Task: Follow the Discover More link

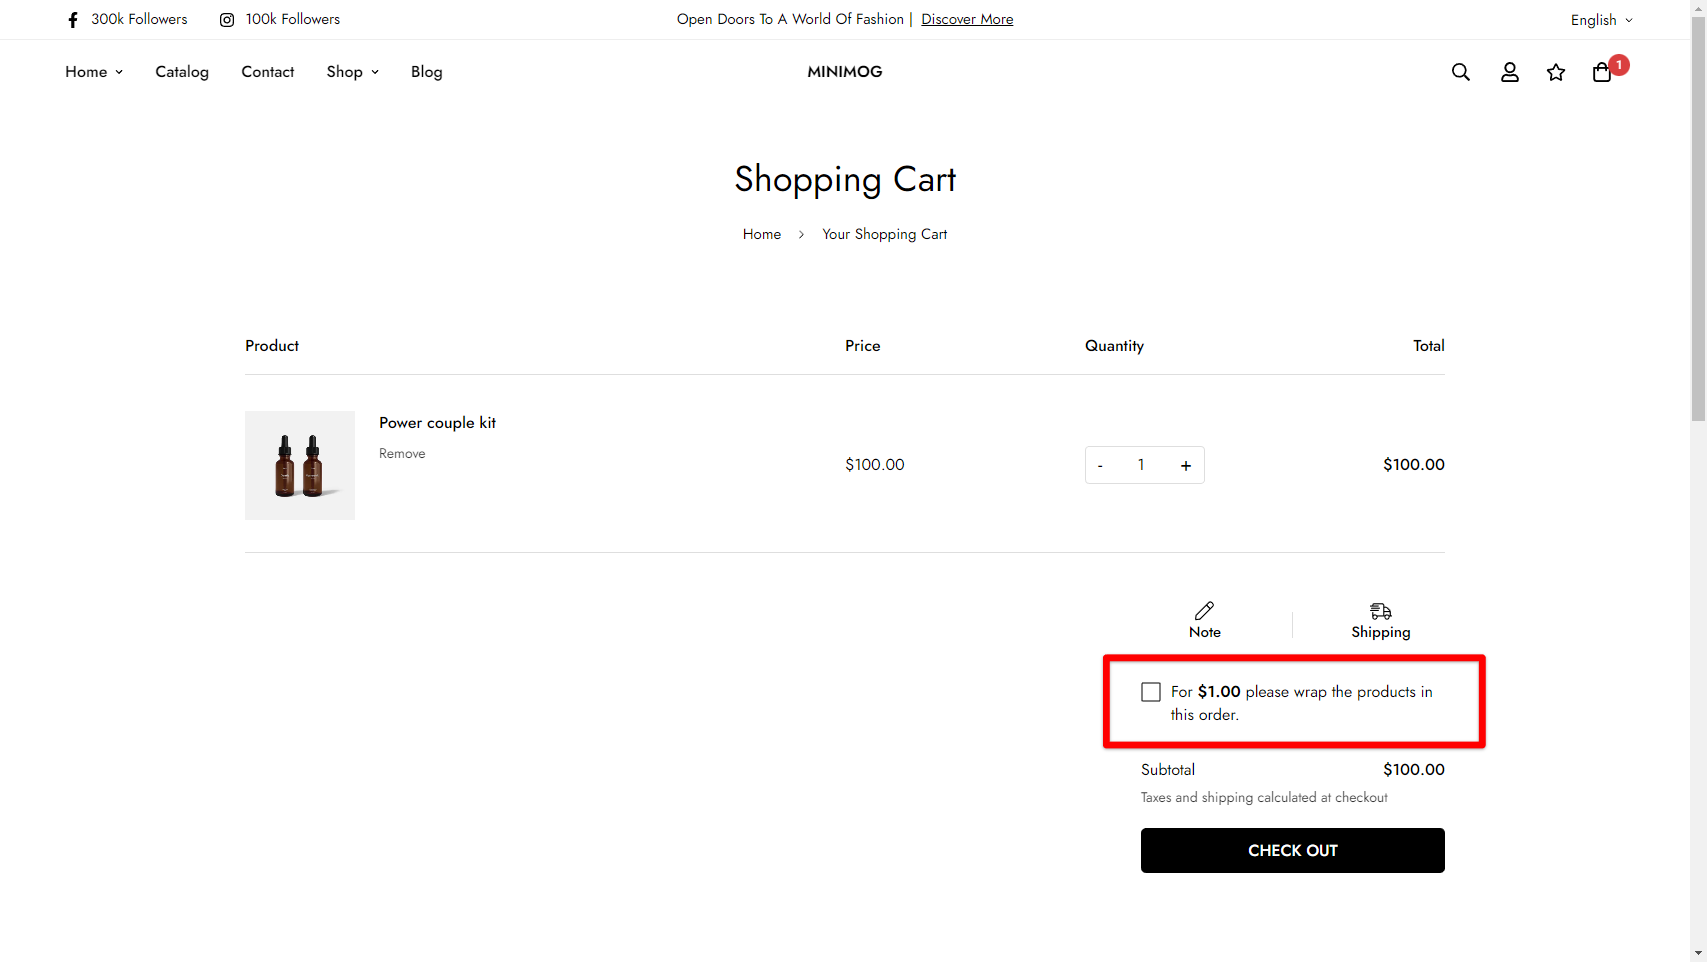Action: 966,19
